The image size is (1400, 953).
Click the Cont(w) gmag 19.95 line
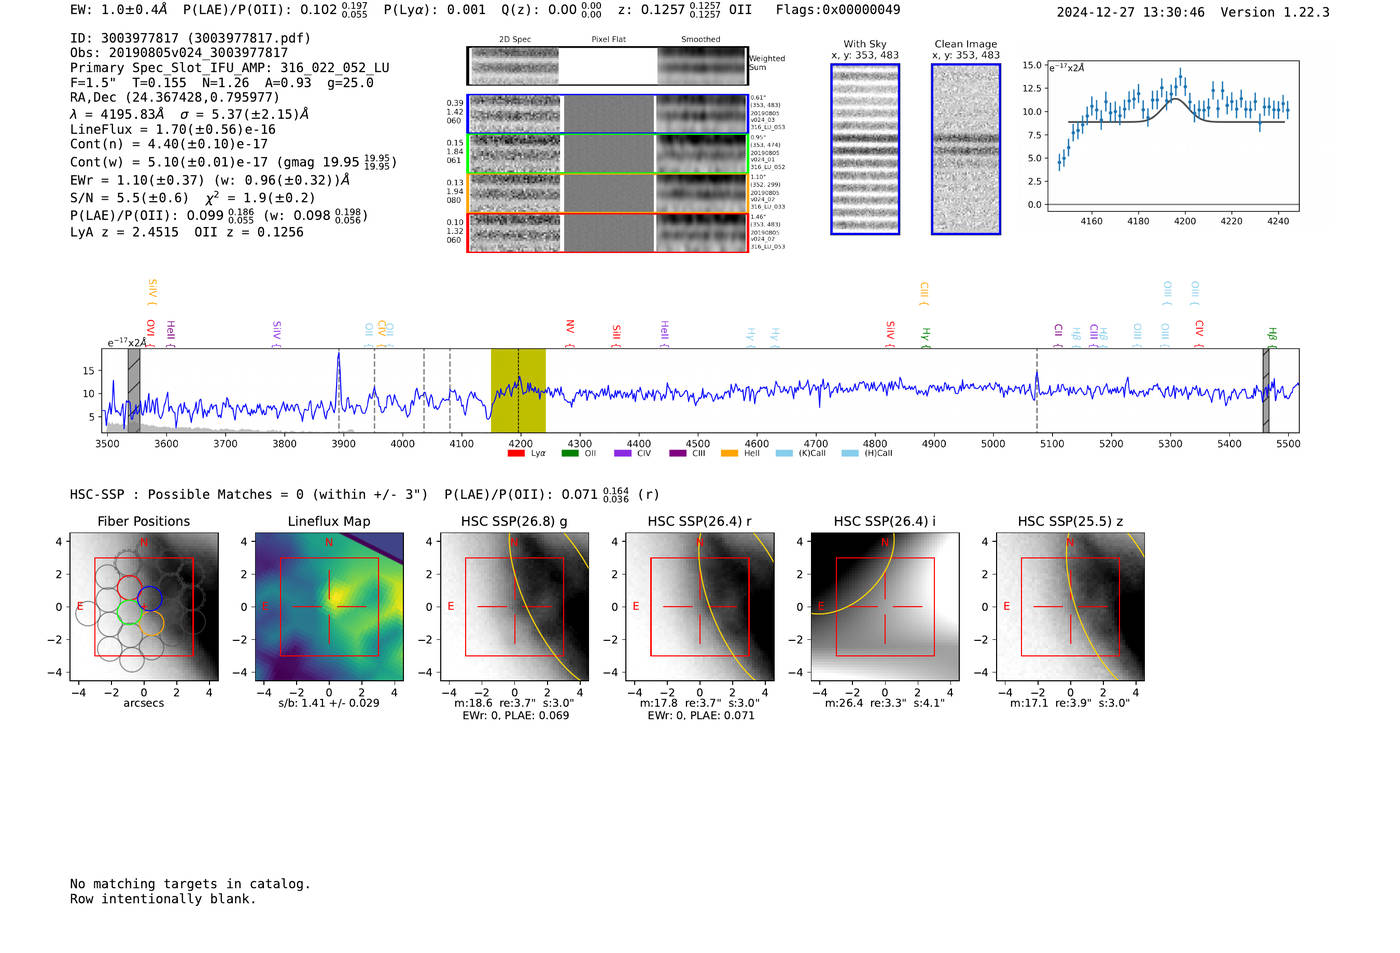point(233,162)
